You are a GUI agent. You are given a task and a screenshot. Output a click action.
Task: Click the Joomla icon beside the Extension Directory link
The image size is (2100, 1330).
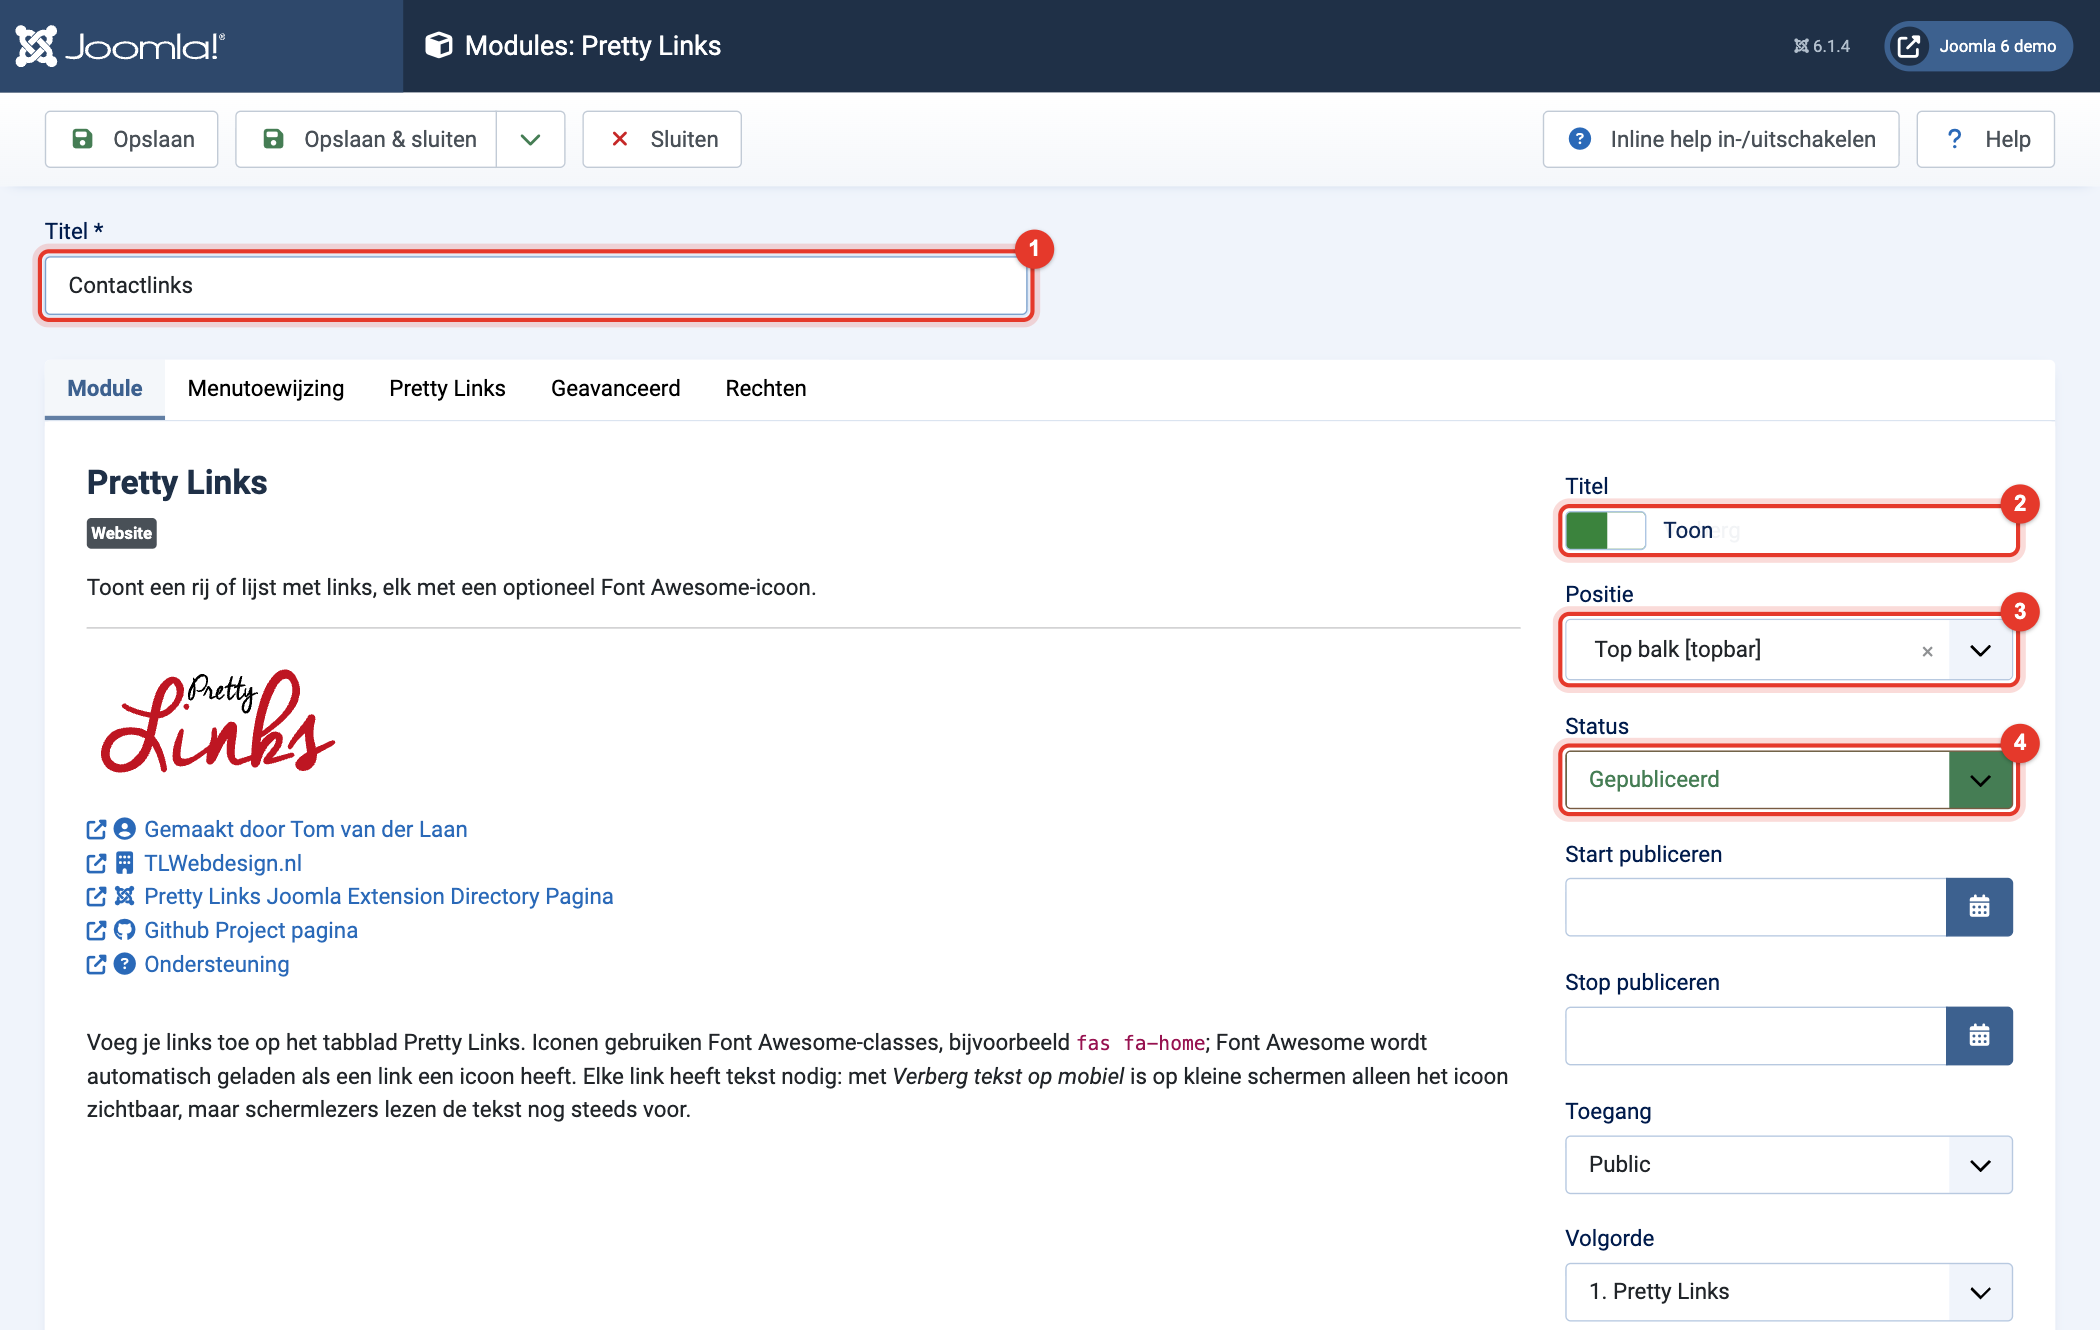[x=125, y=896]
